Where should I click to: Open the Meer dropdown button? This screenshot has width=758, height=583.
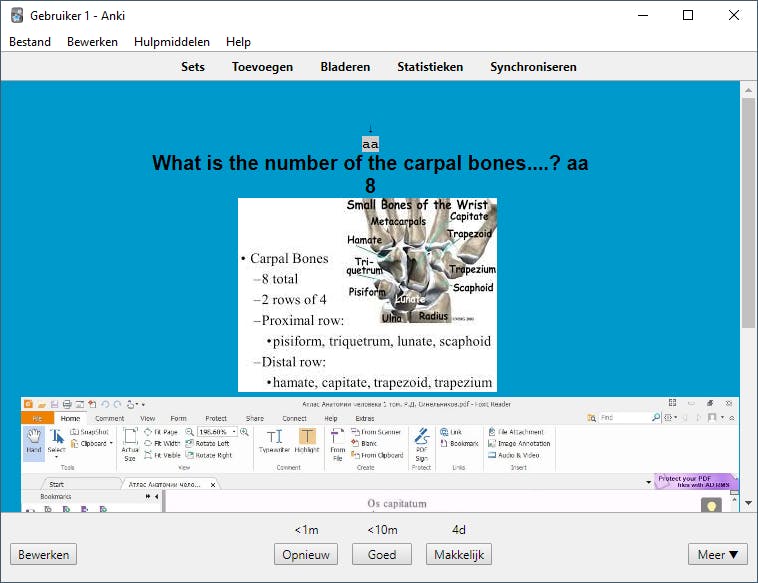tap(717, 554)
